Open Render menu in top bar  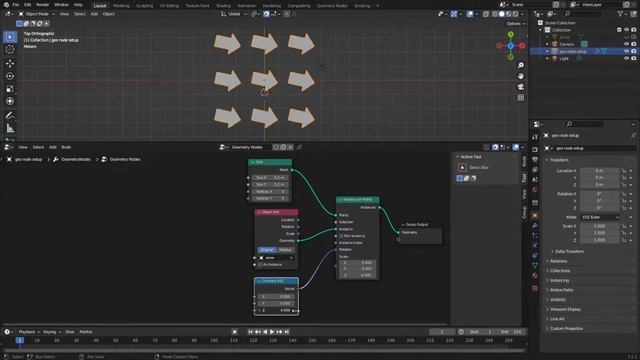(x=42, y=5)
